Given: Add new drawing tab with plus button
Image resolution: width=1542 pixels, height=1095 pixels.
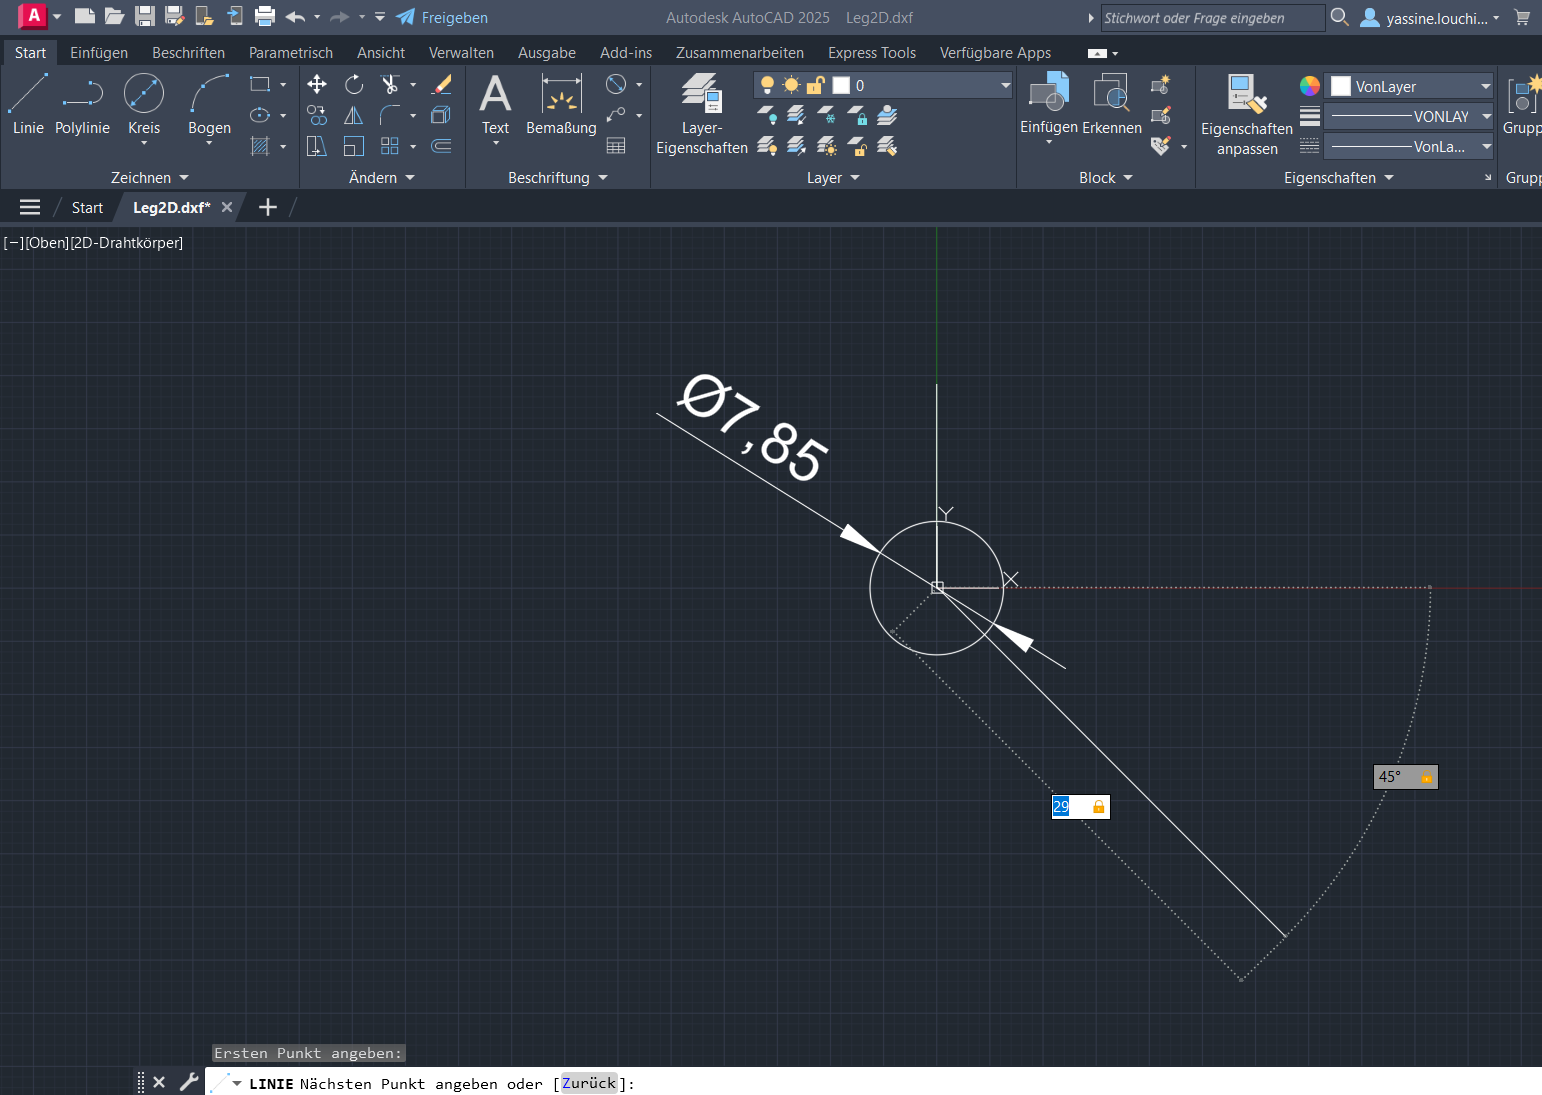Looking at the screenshot, I should pyautogui.click(x=268, y=207).
